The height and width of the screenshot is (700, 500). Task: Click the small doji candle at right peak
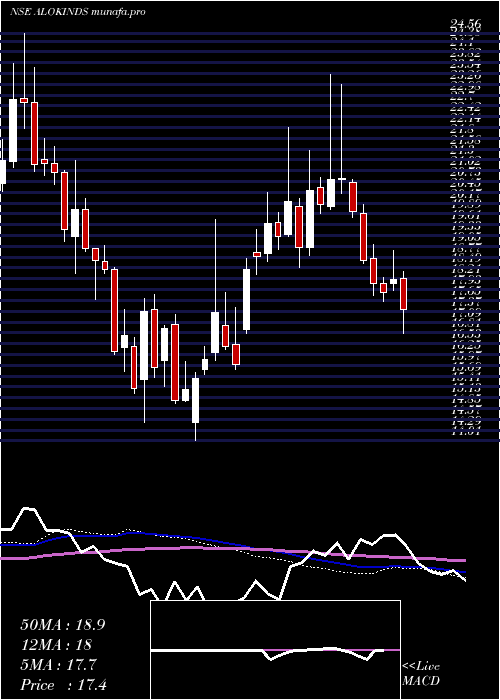[342, 179]
